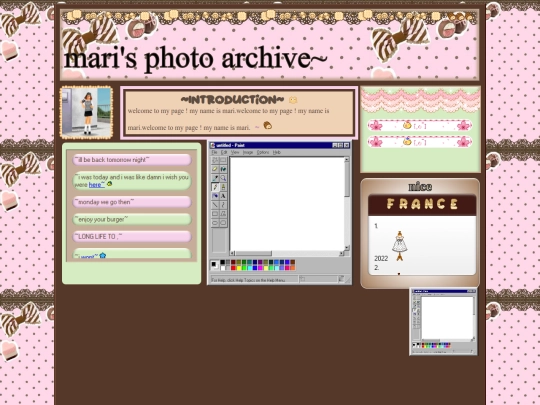The height and width of the screenshot is (405, 540).
Task: Click the '~INTRODUCTION~' heading
Action: pyautogui.click(x=232, y=100)
